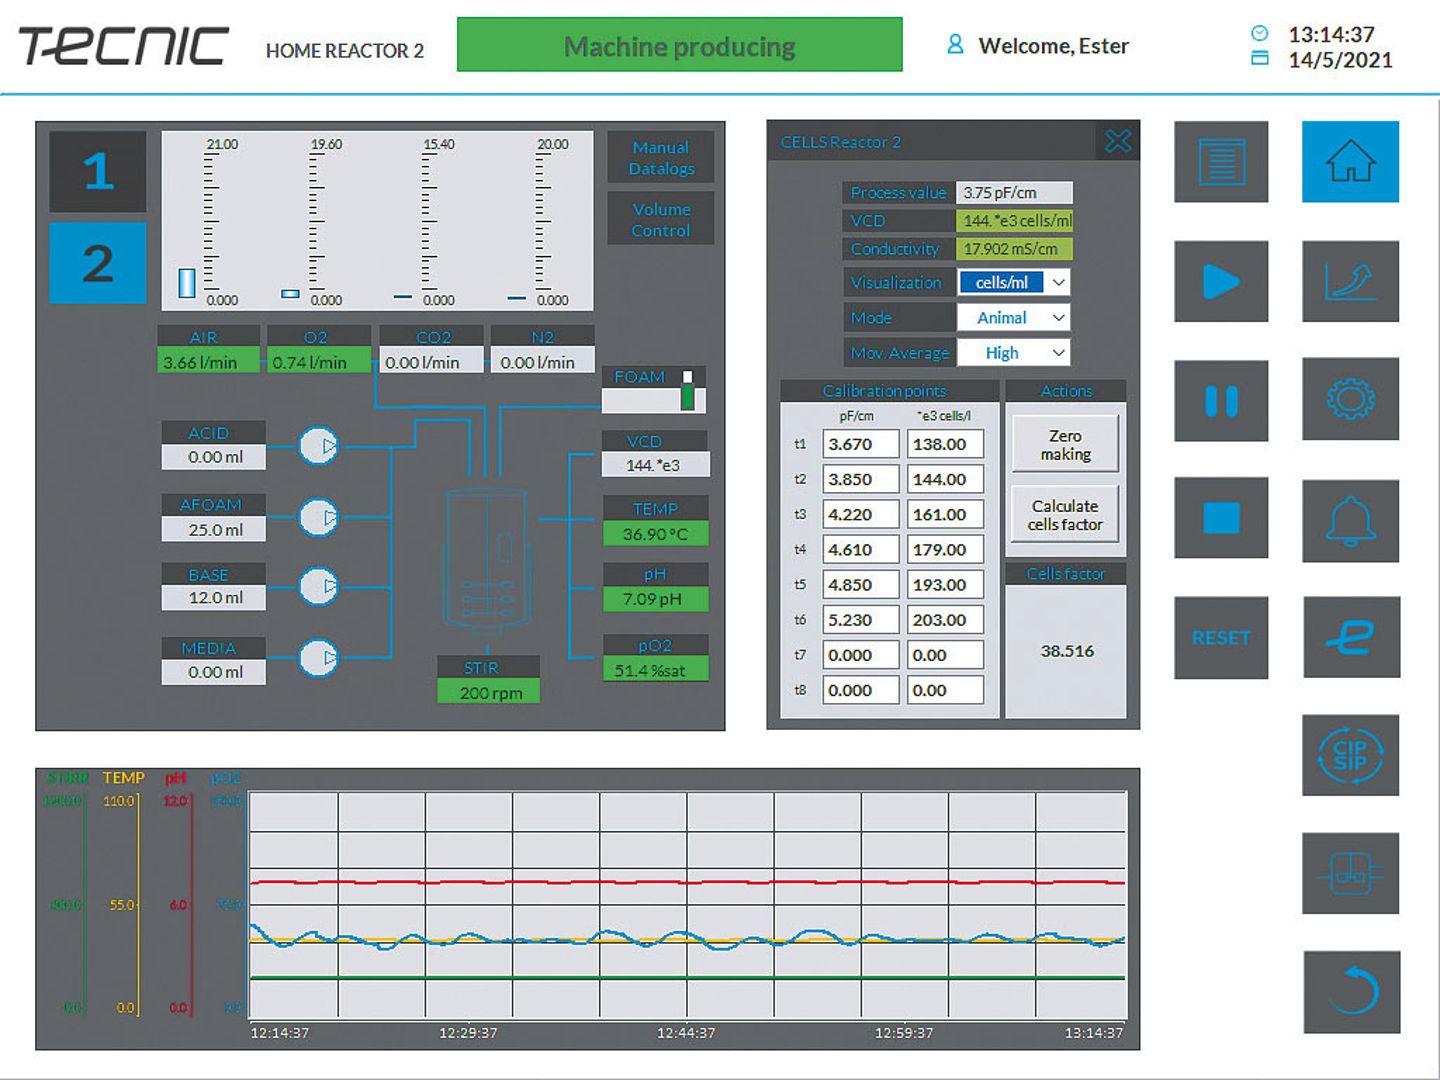Select the O2 flow value 0.74 l/min
The width and height of the screenshot is (1440, 1080).
(x=318, y=362)
